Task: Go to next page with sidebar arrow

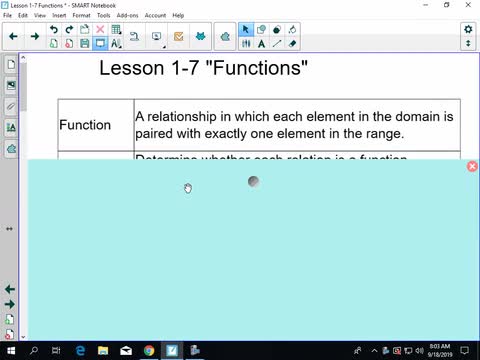Action: pyautogui.click(x=10, y=304)
